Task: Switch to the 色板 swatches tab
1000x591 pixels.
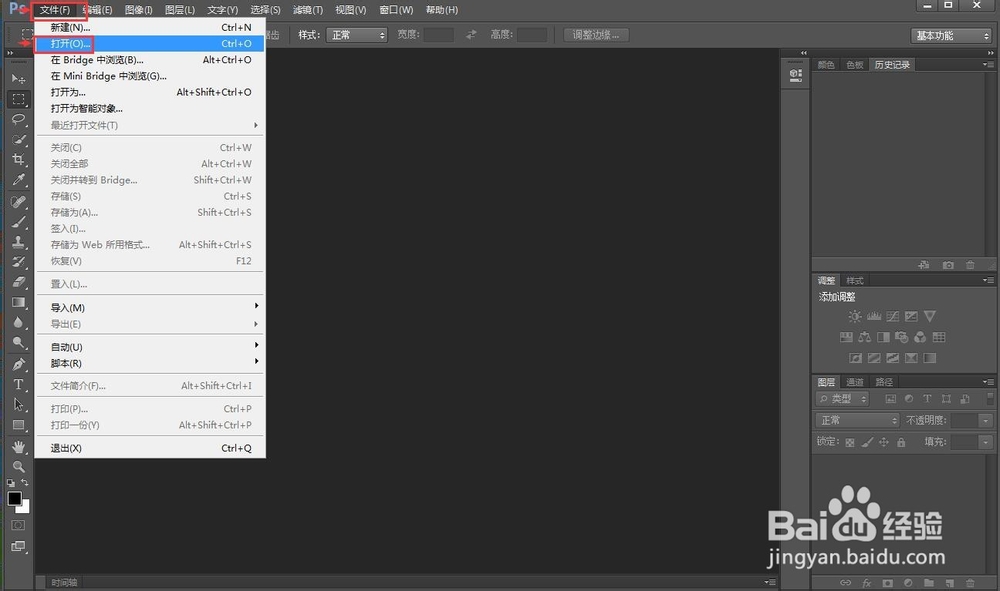Action: coord(855,65)
